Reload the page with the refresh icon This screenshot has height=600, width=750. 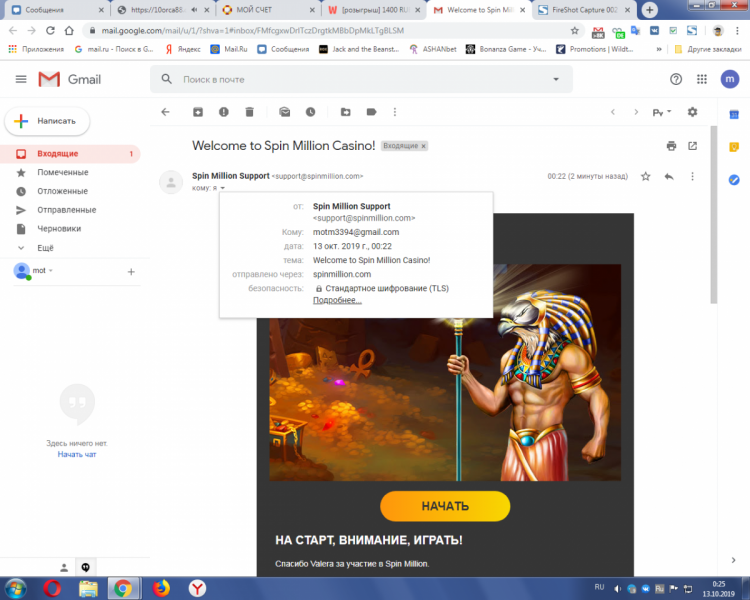pyautogui.click(x=50, y=31)
